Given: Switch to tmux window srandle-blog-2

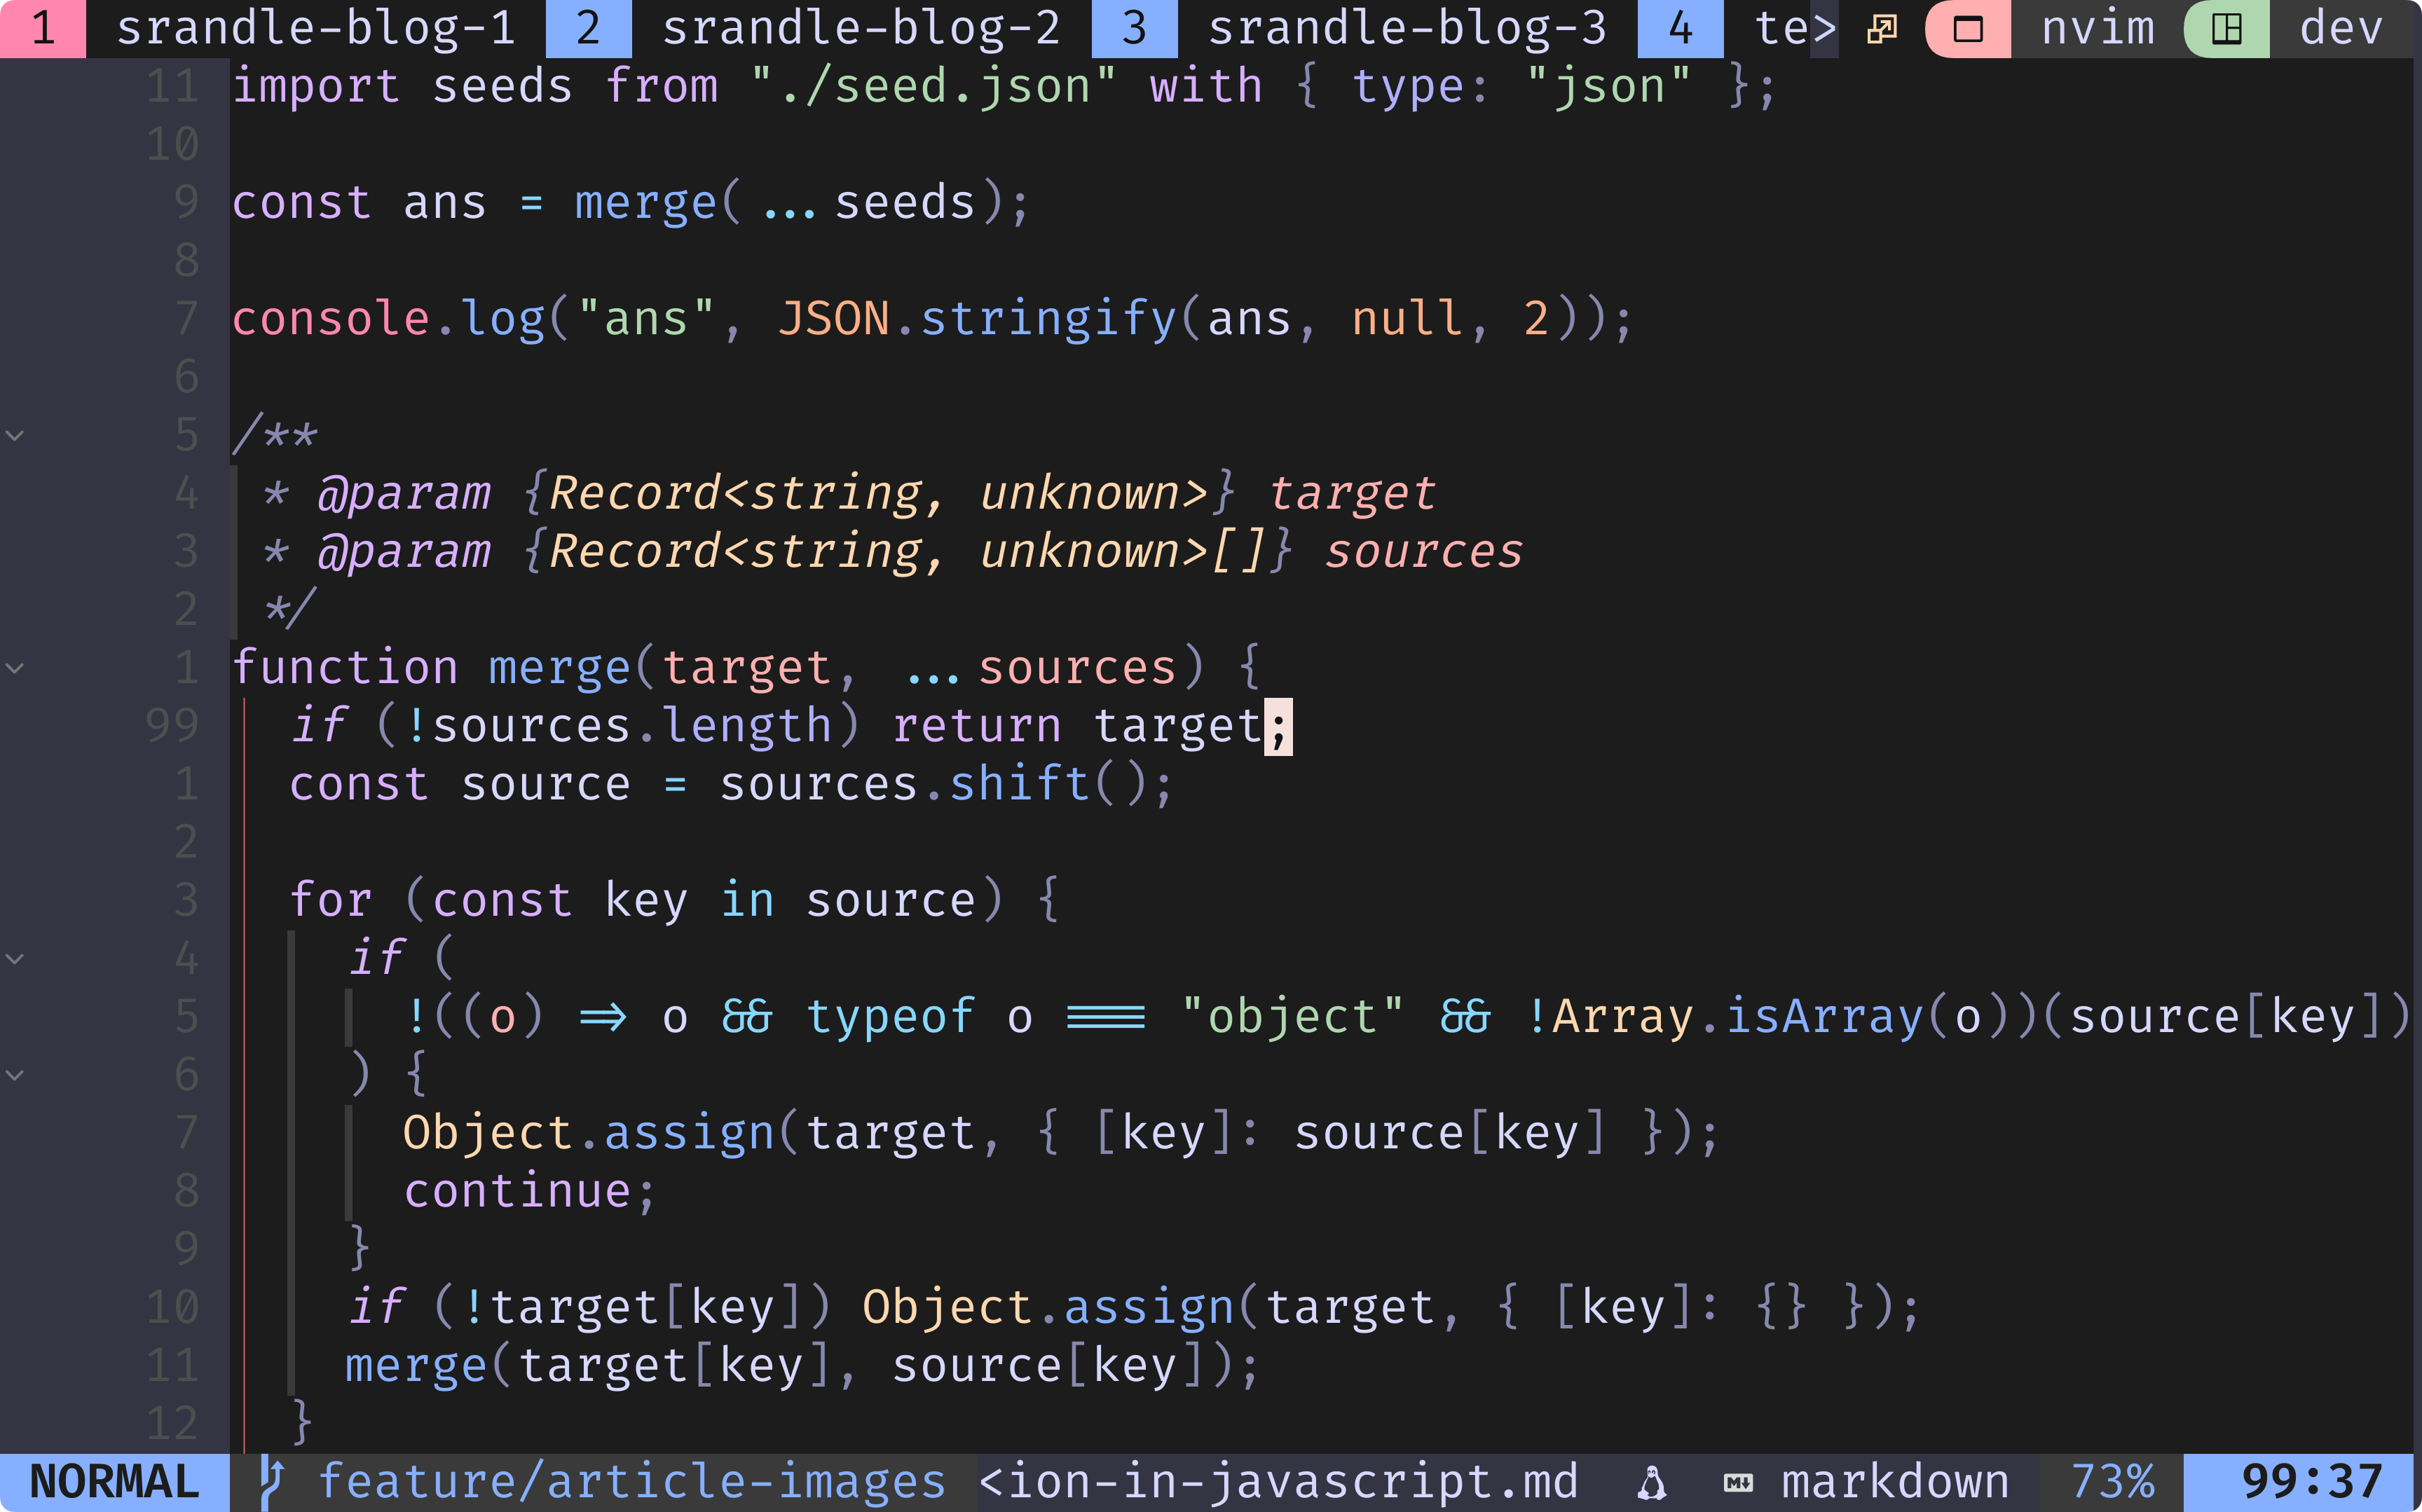Looking at the screenshot, I should pos(861,29).
